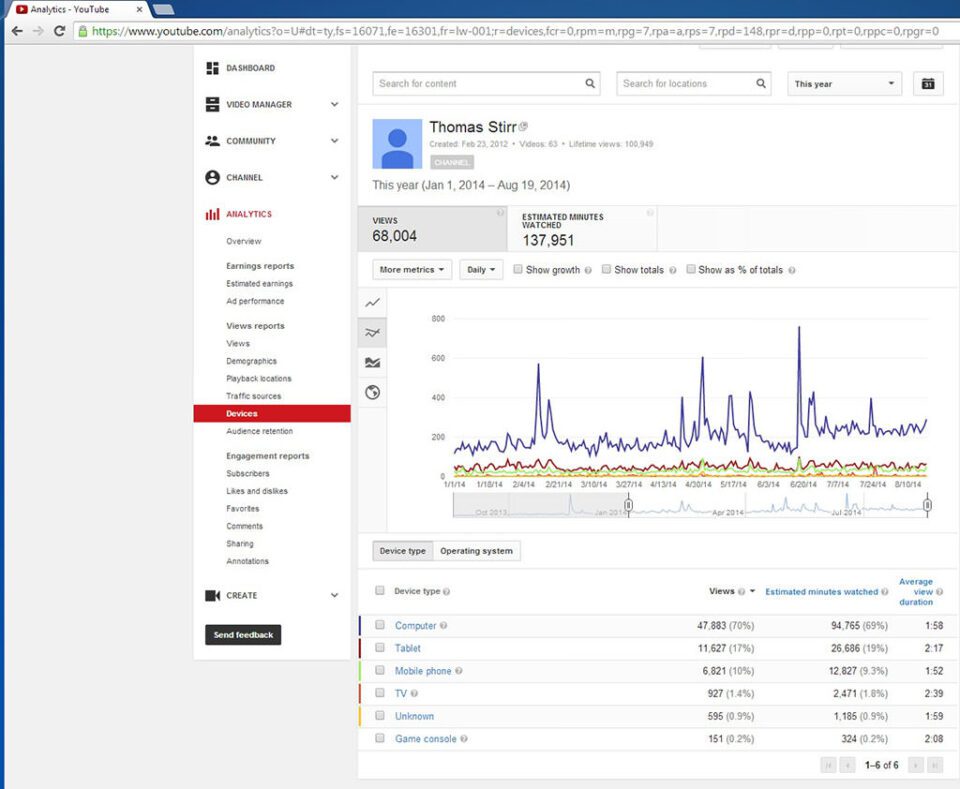Screen dimensions: 960x789
Task: Click the Community people icon
Action: [212, 141]
